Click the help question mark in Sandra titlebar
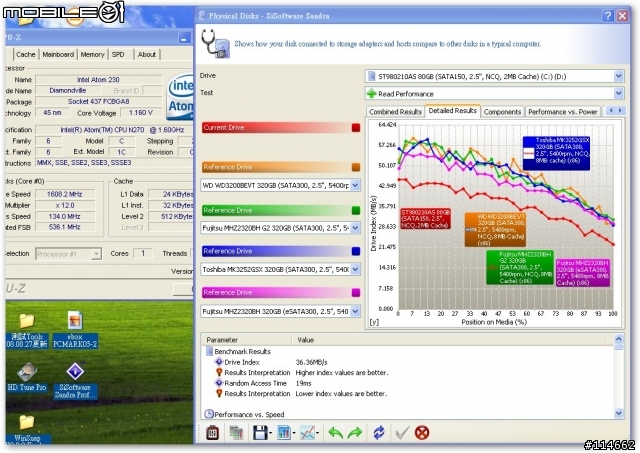 click(608, 16)
